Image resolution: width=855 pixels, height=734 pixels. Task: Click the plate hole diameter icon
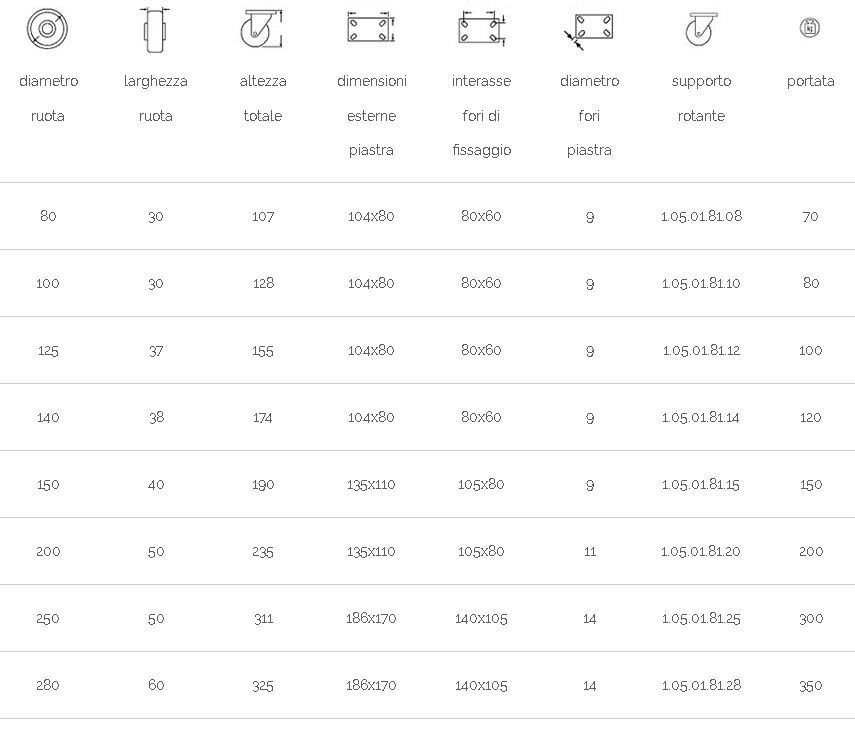589,32
